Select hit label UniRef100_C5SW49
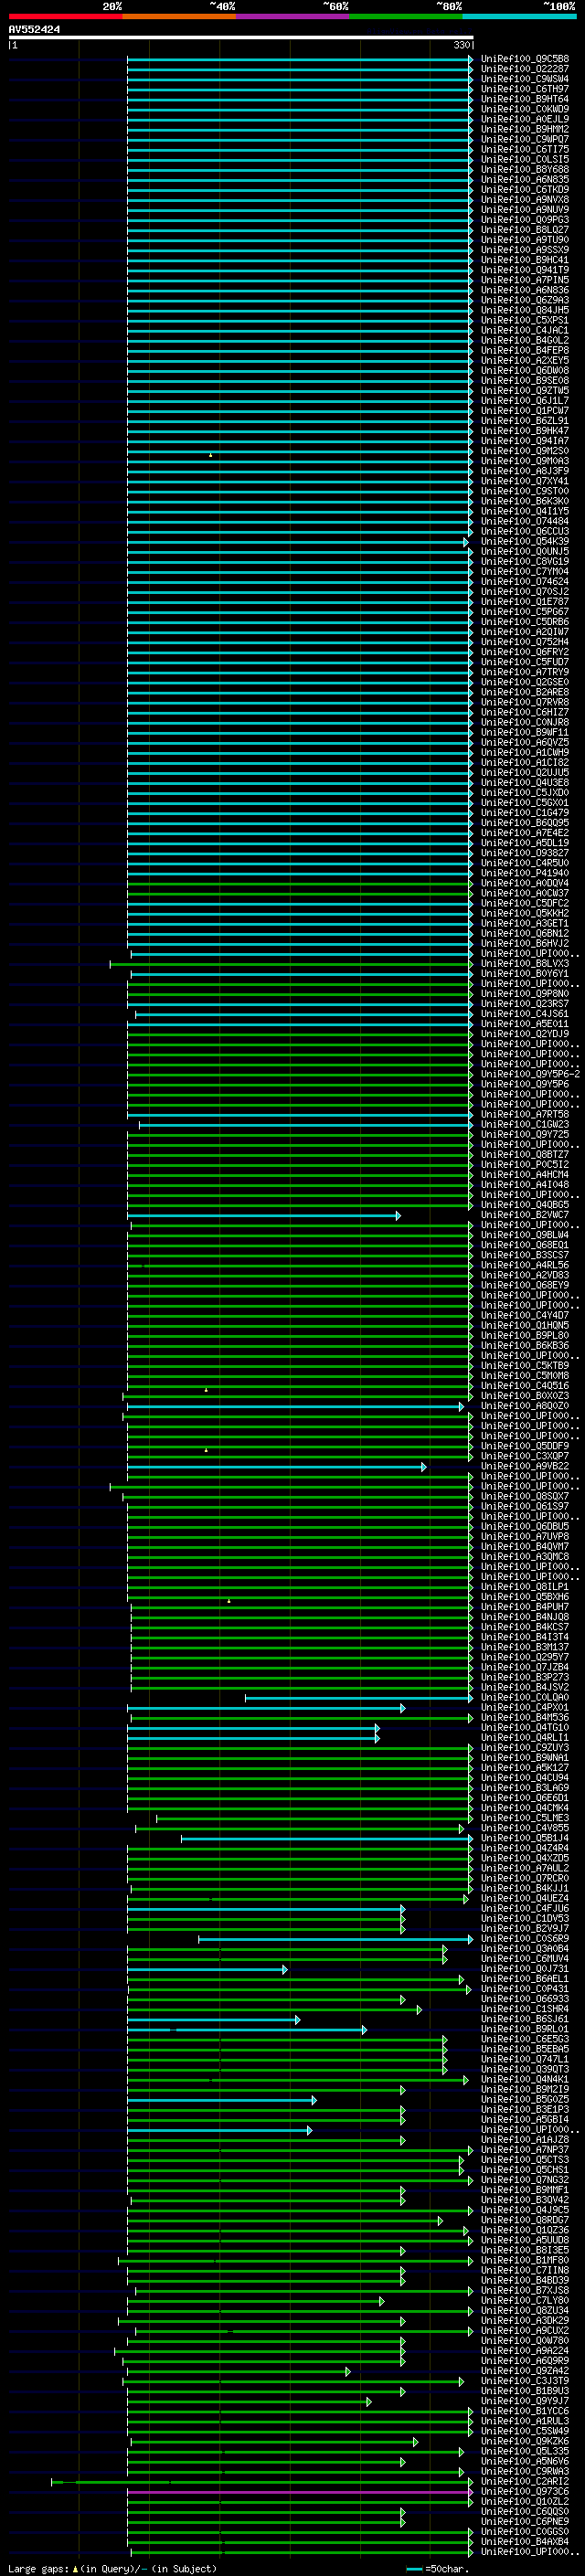 524,2430
